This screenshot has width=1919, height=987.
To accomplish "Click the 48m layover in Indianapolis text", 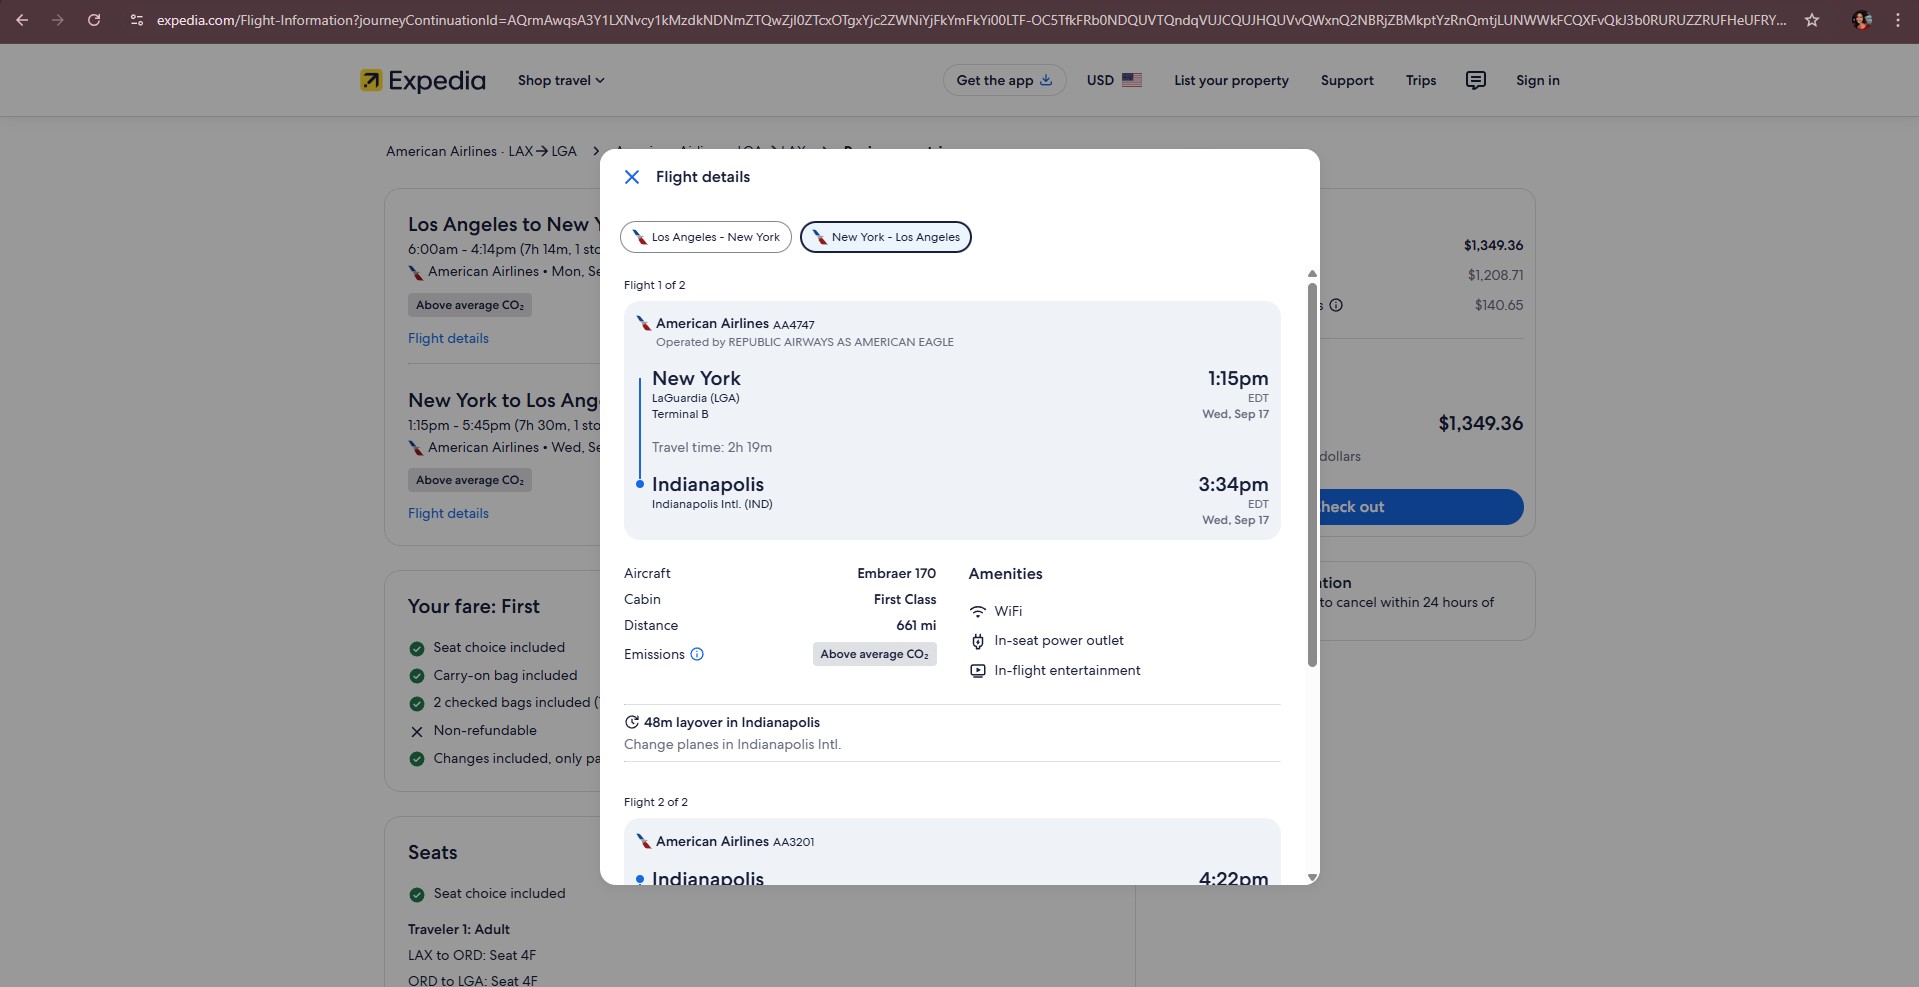I will point(732,722).
